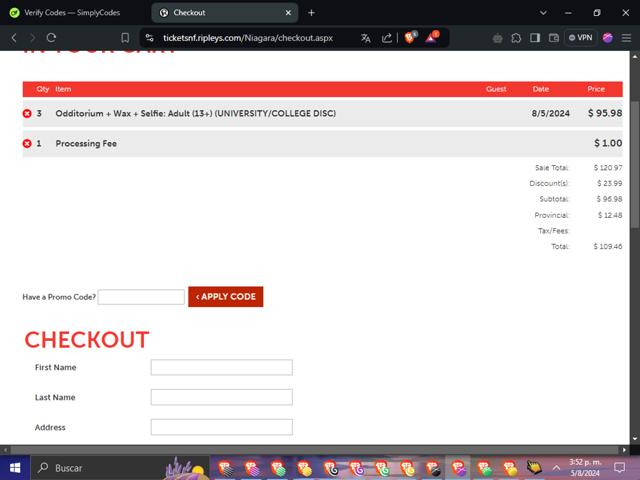The height and width of the screenshot is (480, 640).
Task: Open the Windows Start menu
Action: pyautogui.click(x=15, y=468)
